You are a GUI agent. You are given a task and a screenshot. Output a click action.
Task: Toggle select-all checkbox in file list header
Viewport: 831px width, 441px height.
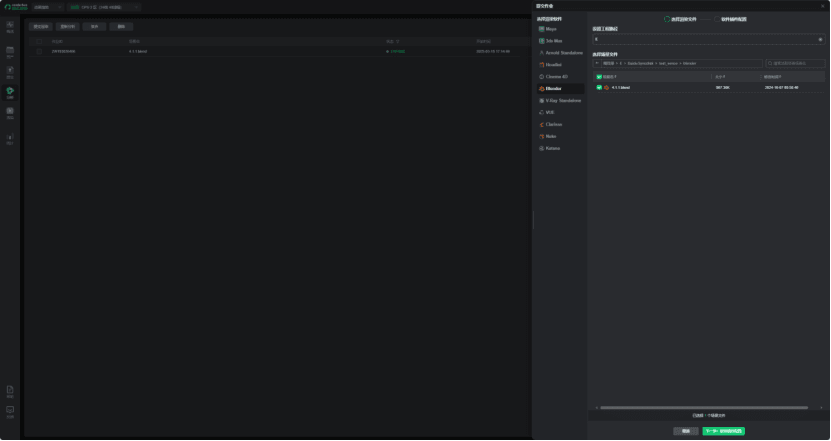[599, 77]
